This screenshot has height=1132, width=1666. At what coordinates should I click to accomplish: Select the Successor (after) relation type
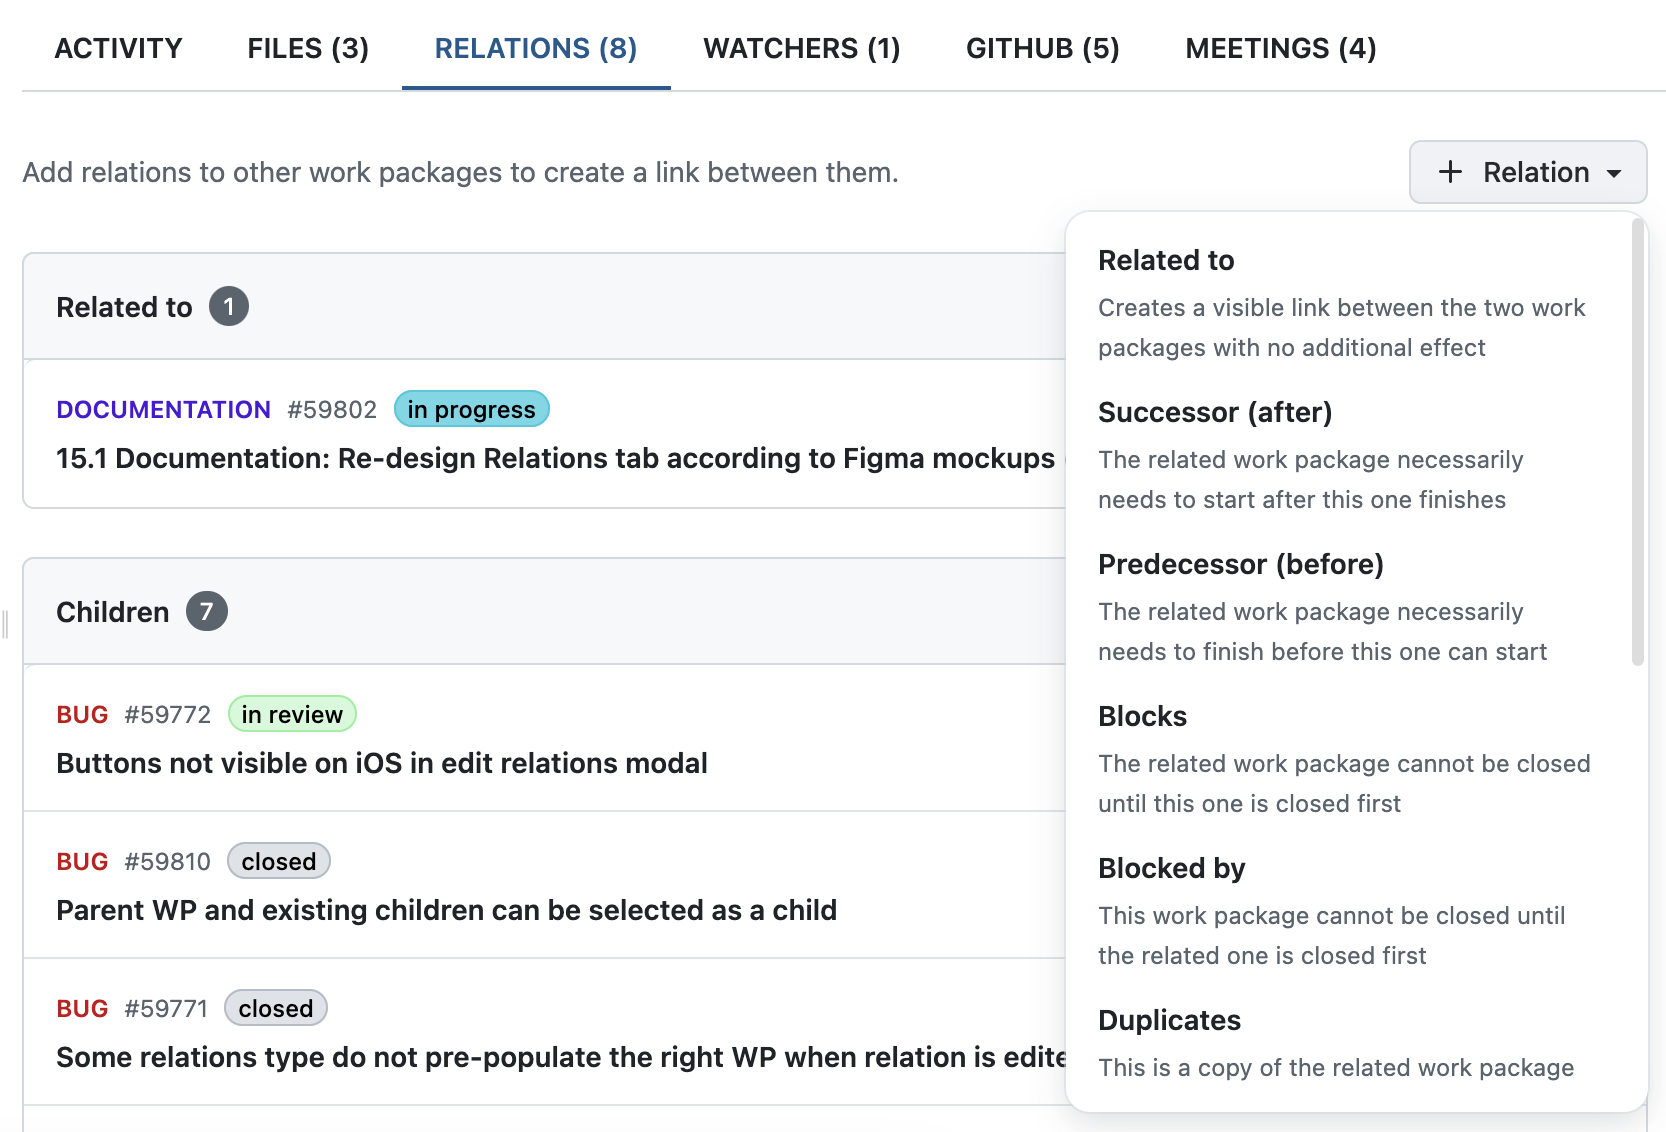coord(1215,412)
